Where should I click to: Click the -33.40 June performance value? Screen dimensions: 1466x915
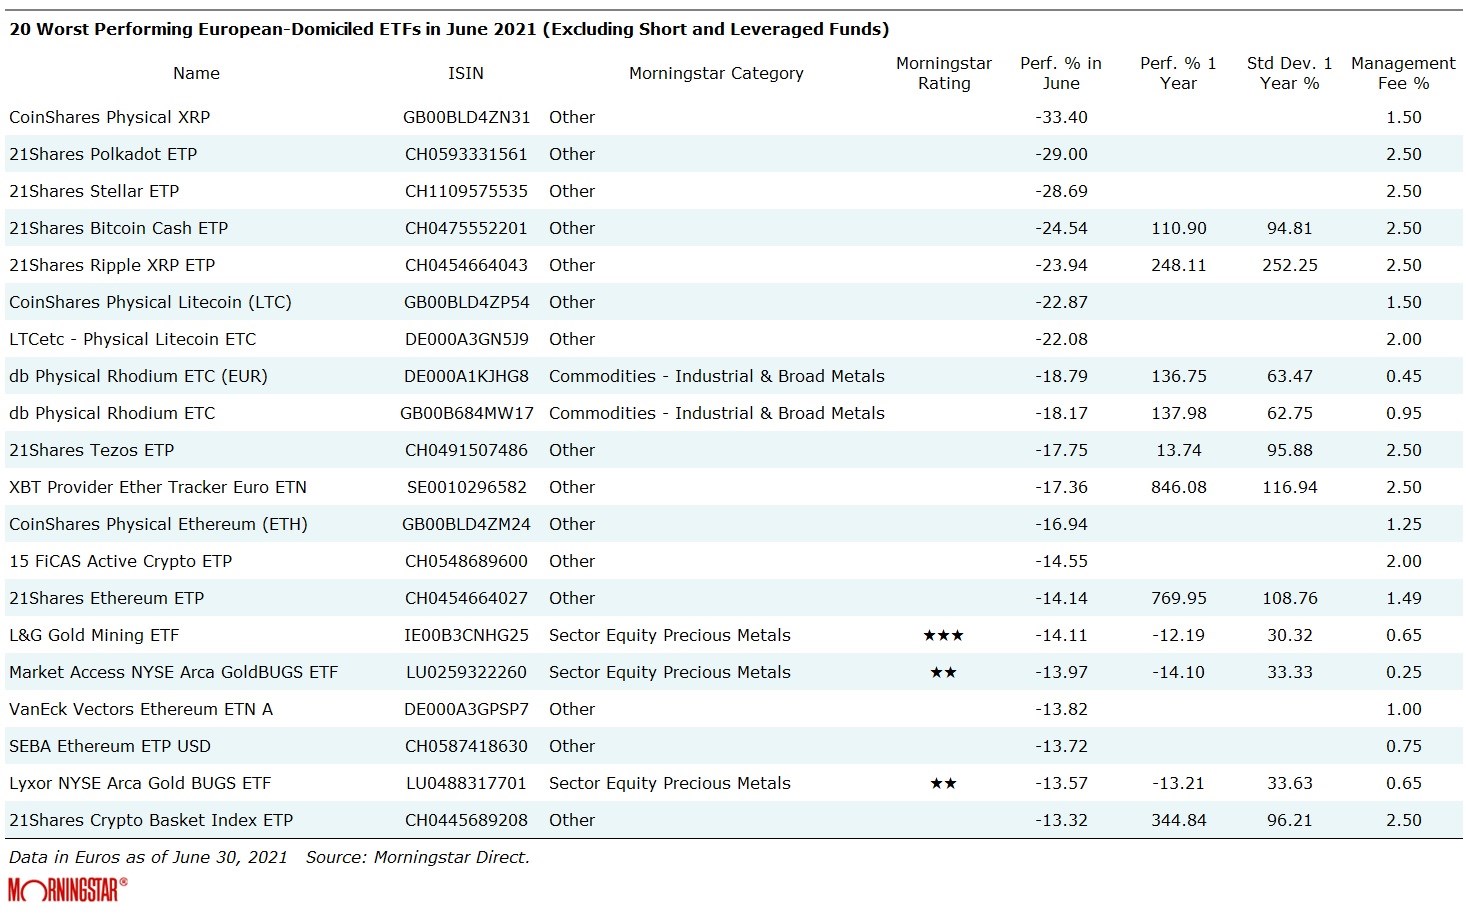click(1060, 117)
